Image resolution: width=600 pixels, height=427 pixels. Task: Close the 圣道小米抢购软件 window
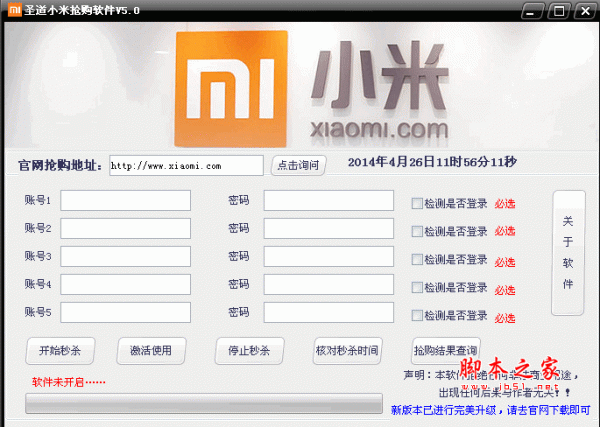click(585, 11)
